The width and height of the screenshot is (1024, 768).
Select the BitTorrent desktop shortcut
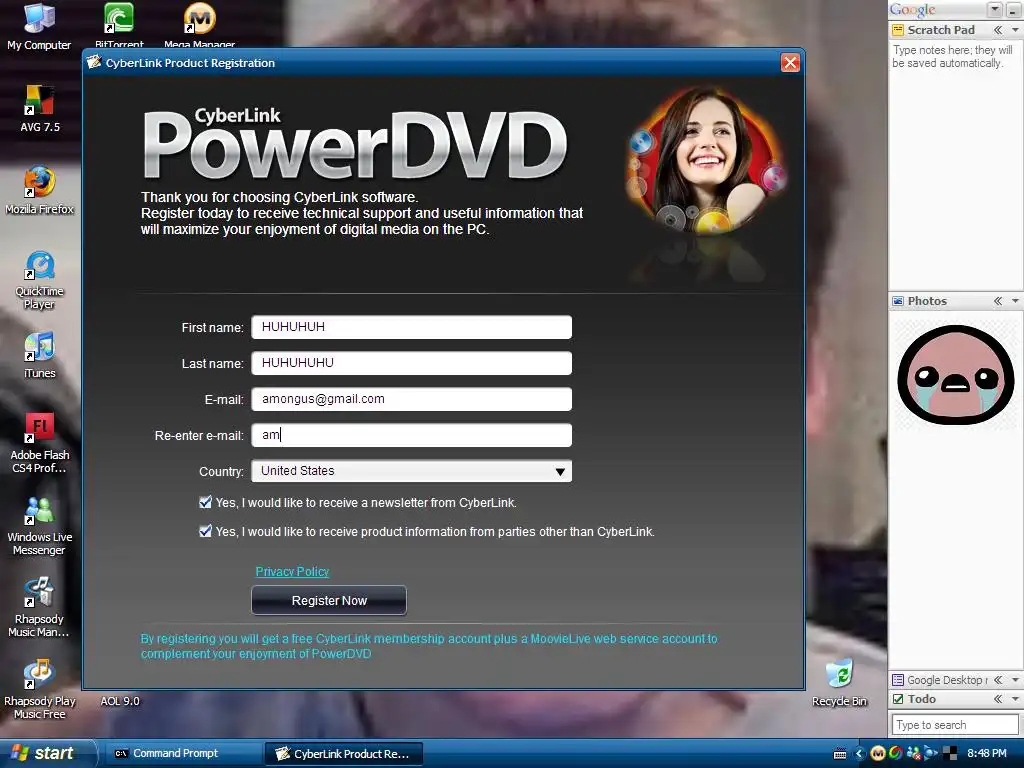click(x=119, y=25)
